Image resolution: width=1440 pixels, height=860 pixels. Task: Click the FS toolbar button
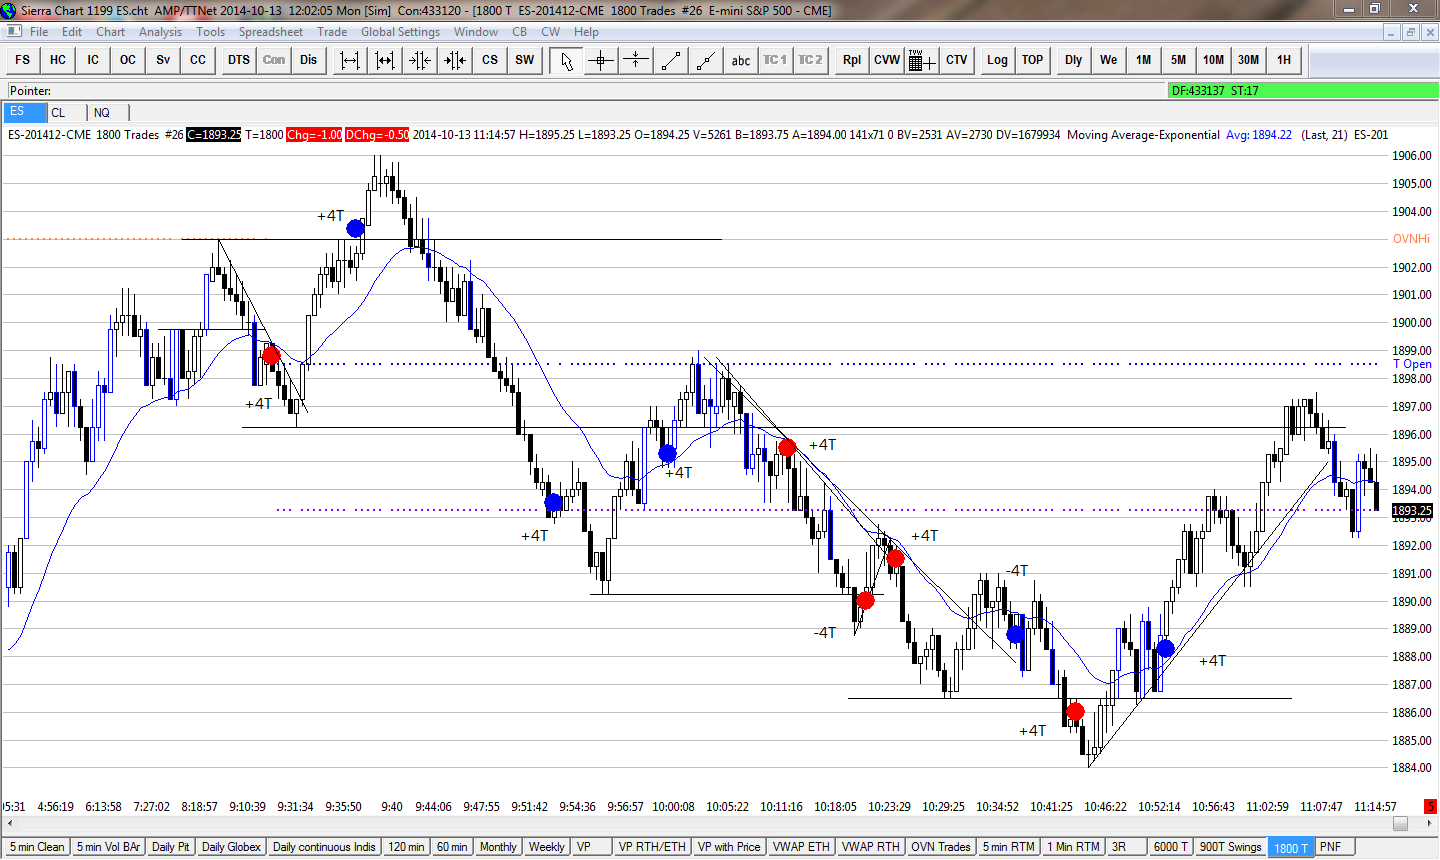click(23, 60)
